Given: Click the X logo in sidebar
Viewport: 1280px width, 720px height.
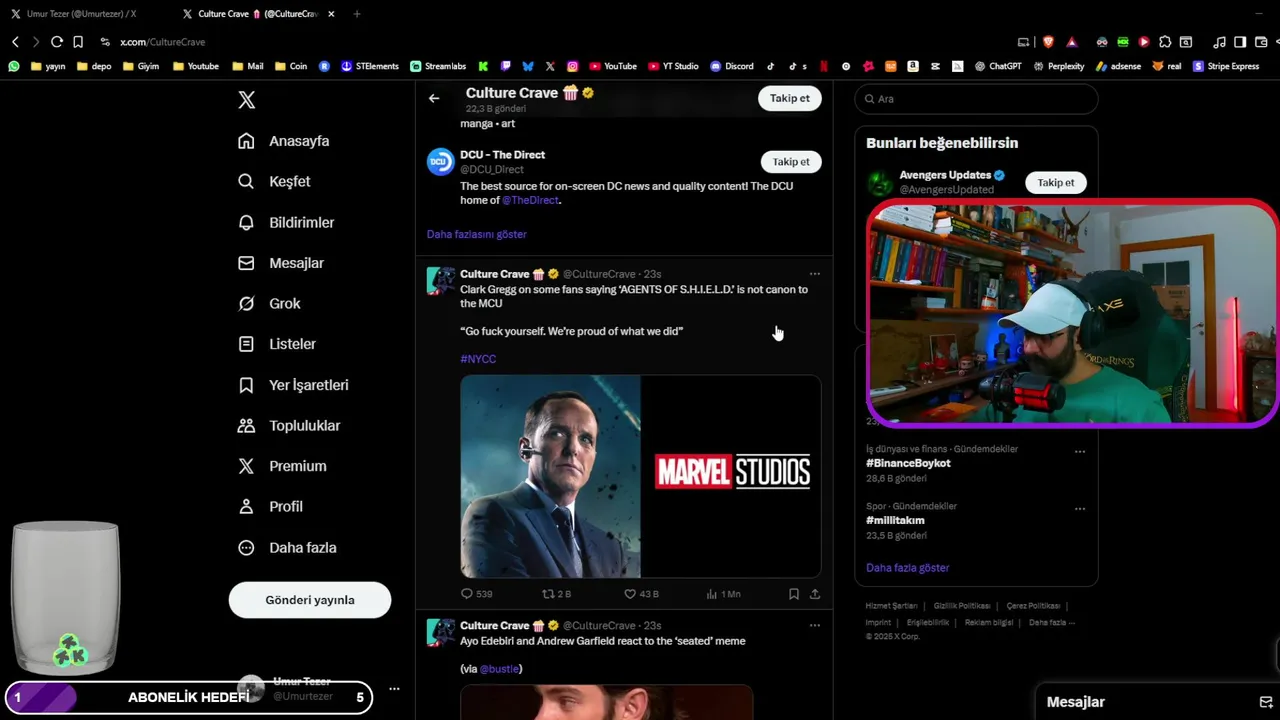Looking at the screenshot, I should [x=247, y=99].
